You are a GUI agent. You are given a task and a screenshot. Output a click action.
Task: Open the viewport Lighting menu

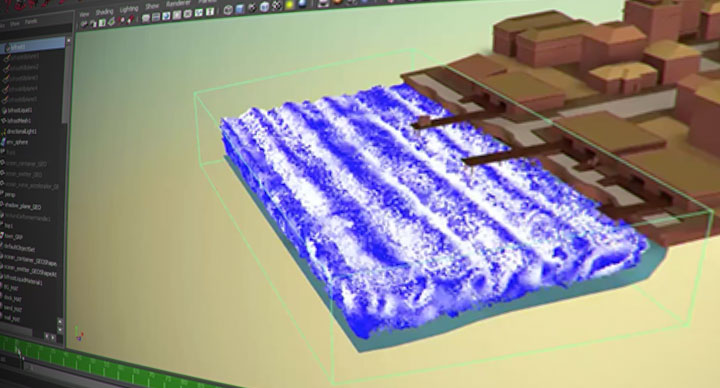pos(129,9)
